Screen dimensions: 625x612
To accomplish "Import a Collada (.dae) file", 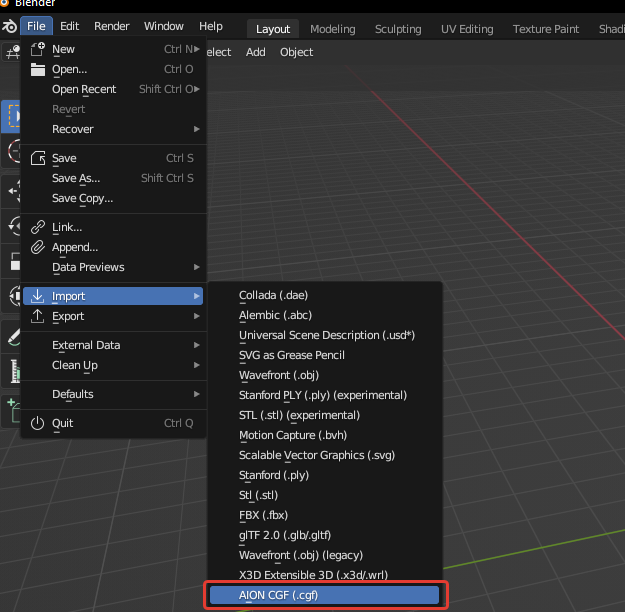I will (324, 295).
